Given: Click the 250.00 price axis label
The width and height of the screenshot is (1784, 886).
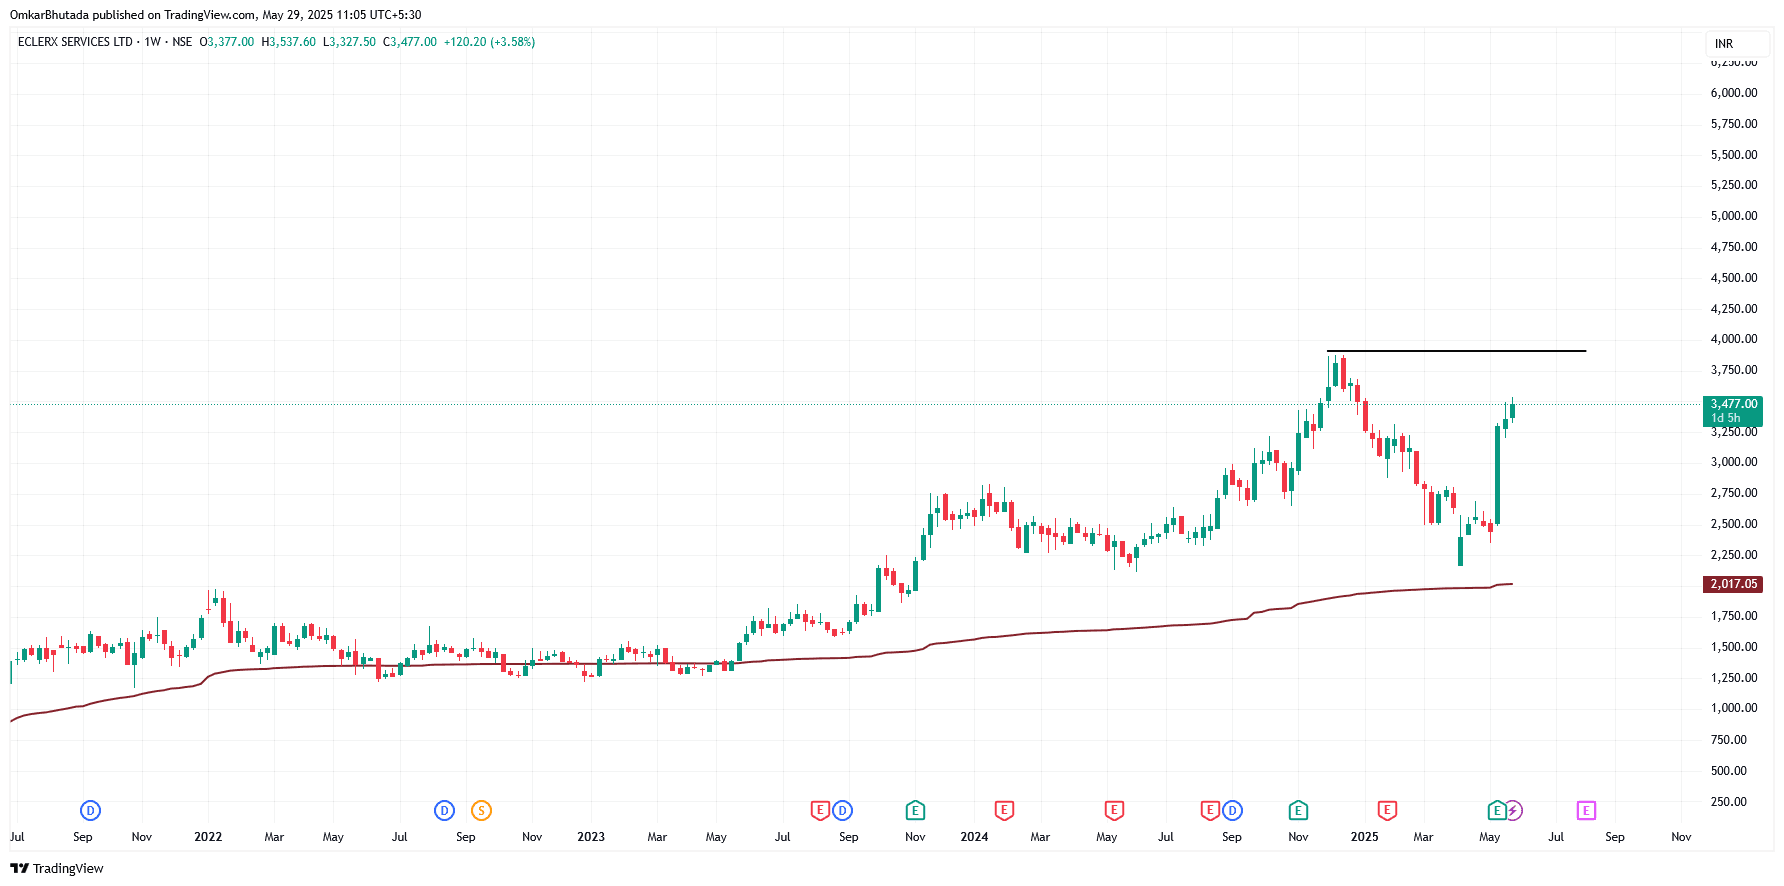Looking at the screenshot, I should click(1729, 802).
